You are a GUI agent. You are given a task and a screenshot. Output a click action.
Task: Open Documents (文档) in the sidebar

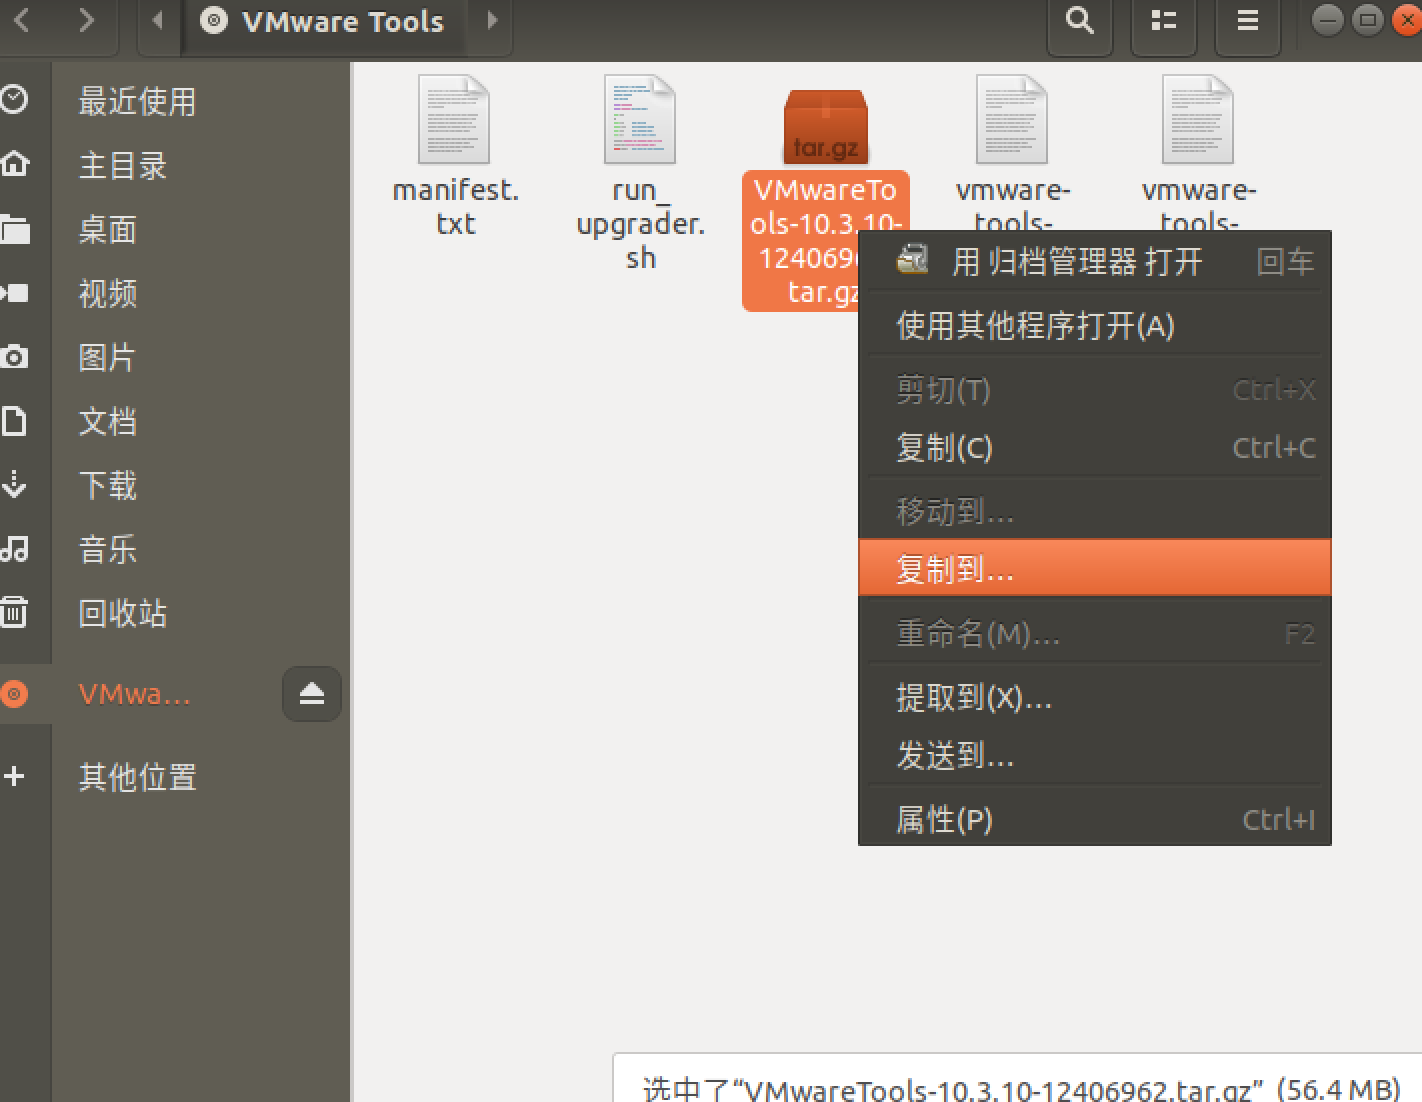[x=175, y=421]
